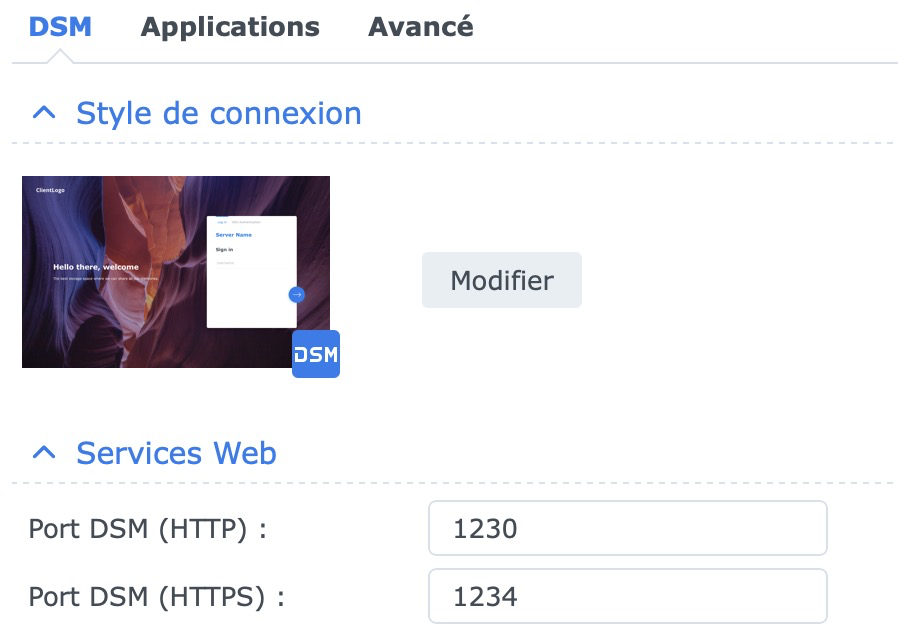Click the blue DSM badge icon
The height and width of the screenshot is (638, 898).
316,354
